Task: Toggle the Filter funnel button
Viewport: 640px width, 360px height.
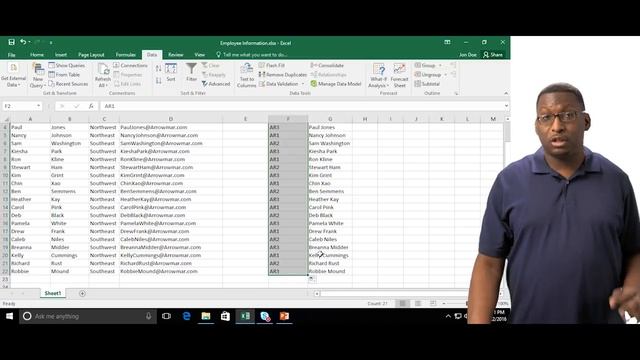Action: tap(191, 72)
